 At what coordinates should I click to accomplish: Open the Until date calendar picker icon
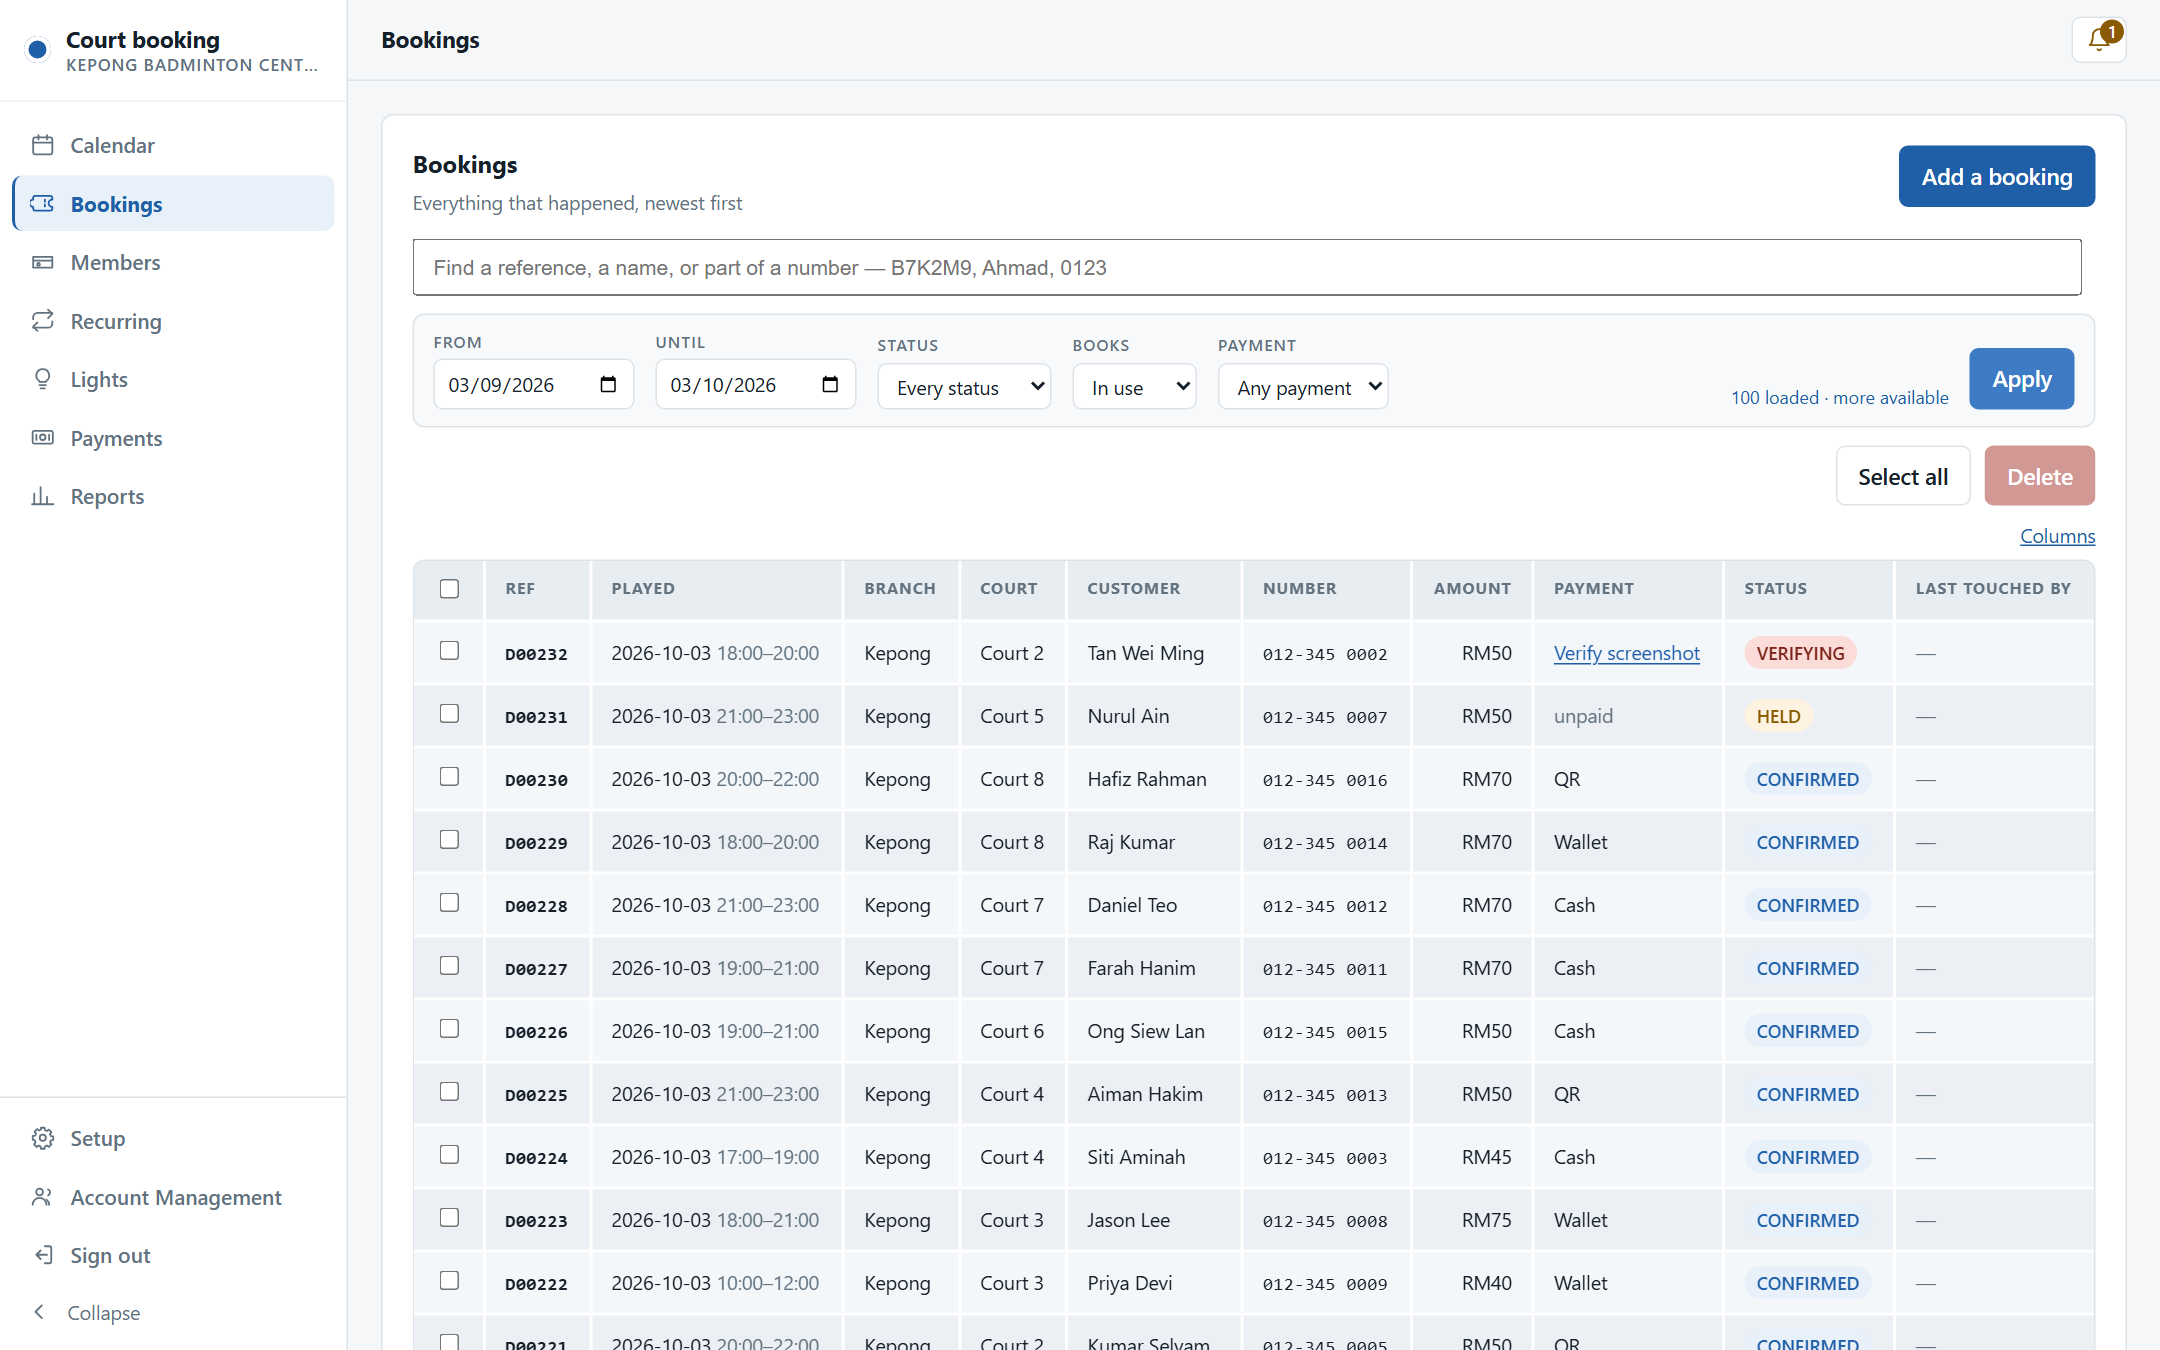coord(830,385)
